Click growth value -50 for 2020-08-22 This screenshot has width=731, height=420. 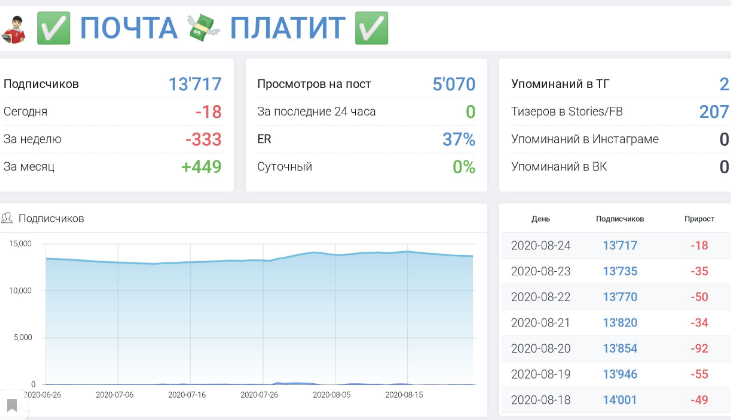point(699,297)
